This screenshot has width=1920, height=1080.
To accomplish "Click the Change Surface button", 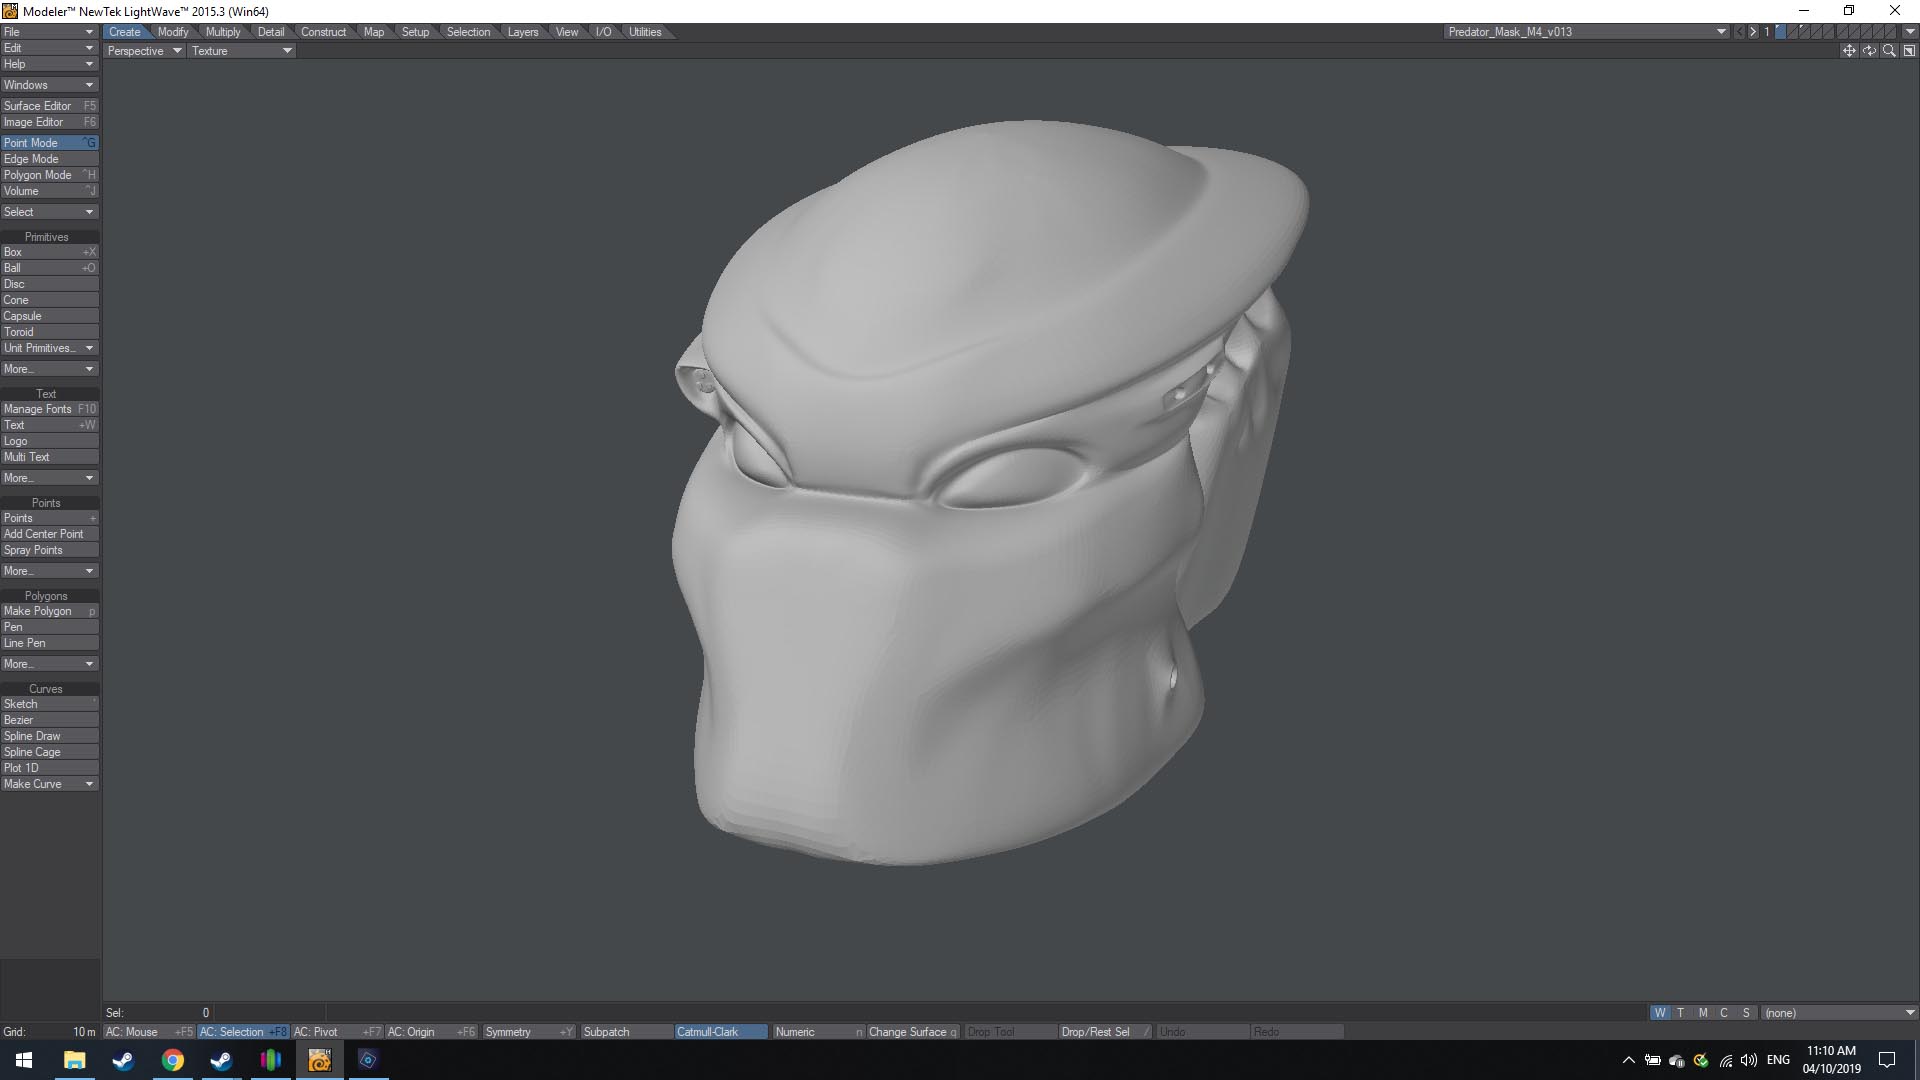I will [913, 1032].
